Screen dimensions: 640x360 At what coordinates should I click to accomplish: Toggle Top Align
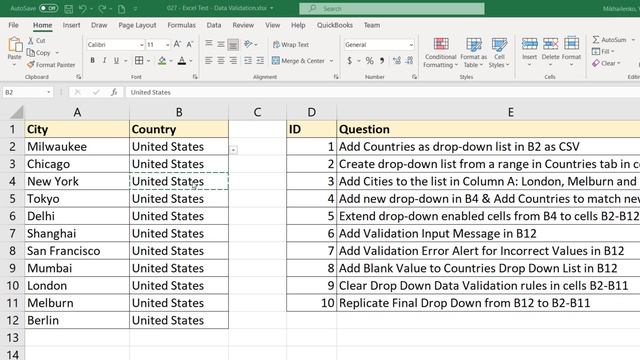tap(209, 44)
